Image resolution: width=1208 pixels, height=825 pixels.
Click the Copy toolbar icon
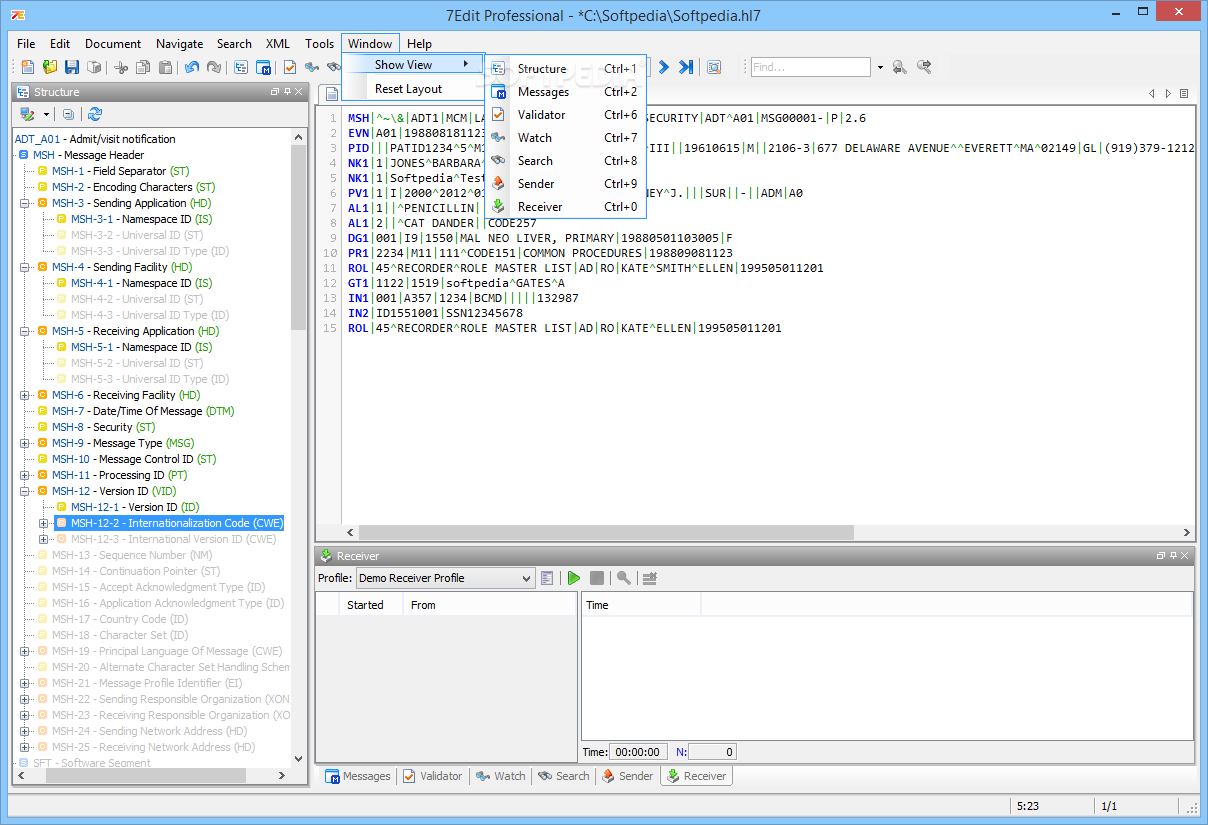coord(143,67)
